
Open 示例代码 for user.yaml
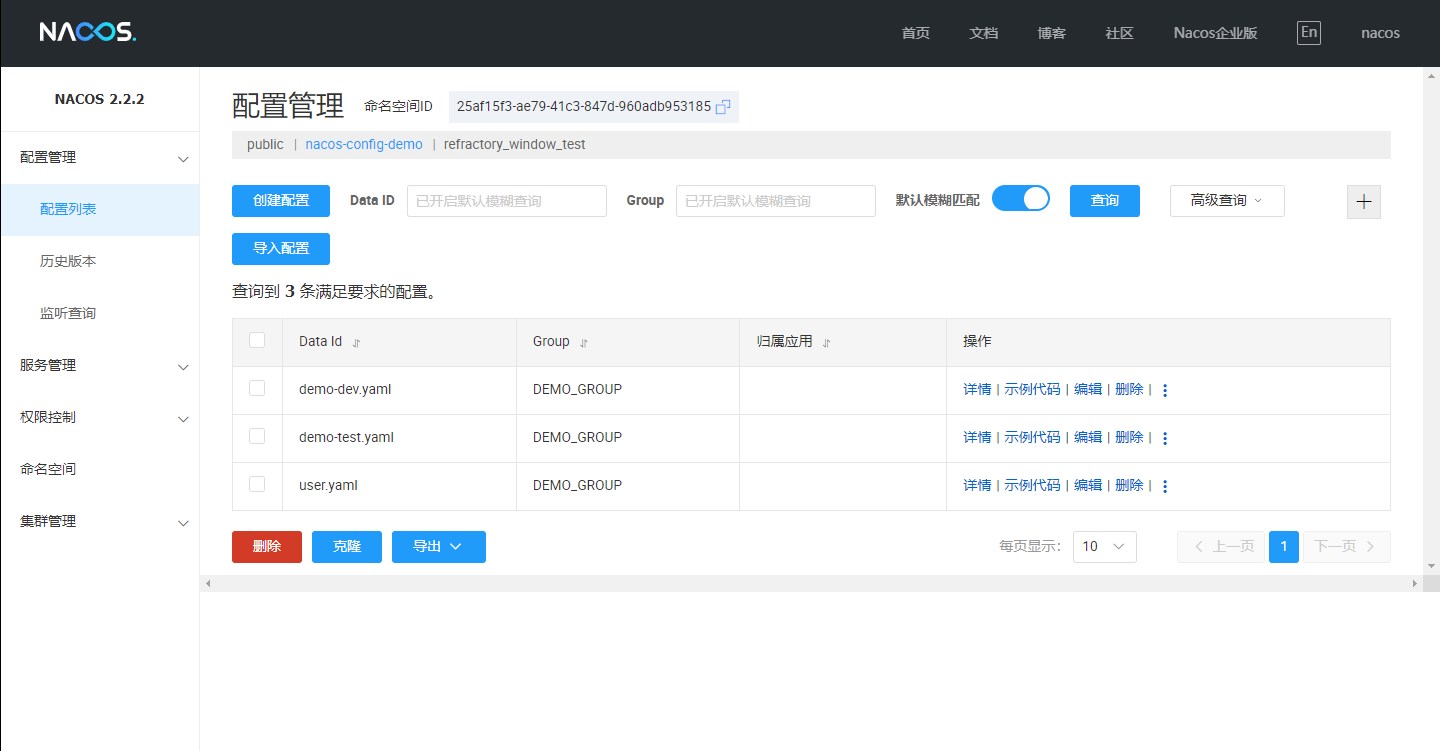(1032, 485)
